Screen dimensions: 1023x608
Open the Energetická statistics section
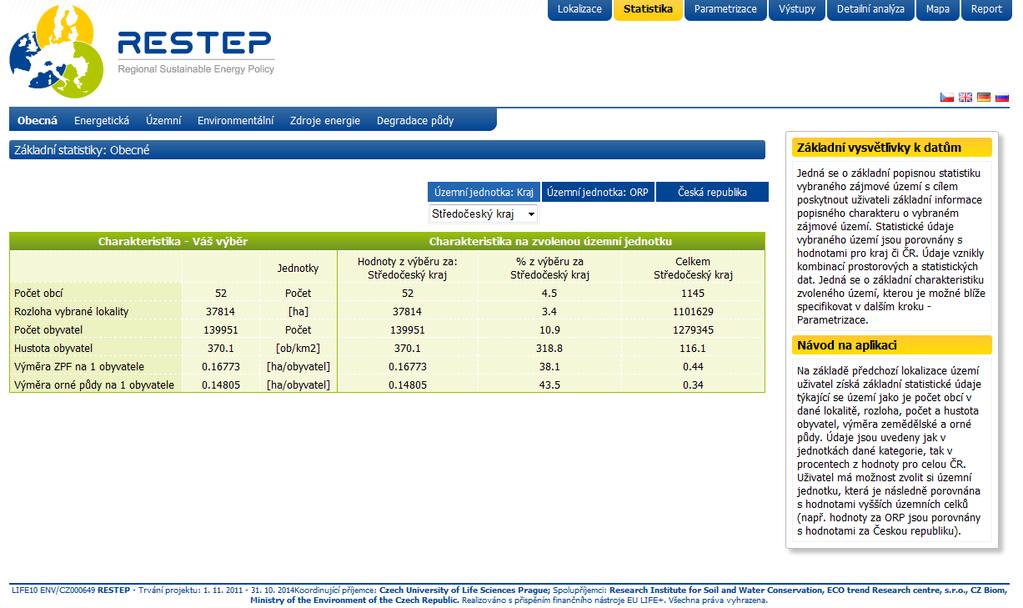tap(102, 121)
